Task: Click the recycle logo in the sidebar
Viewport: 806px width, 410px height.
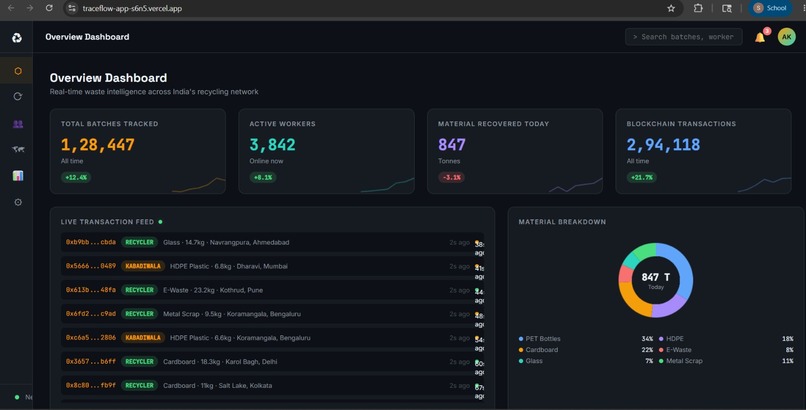Action: point(17,38)
